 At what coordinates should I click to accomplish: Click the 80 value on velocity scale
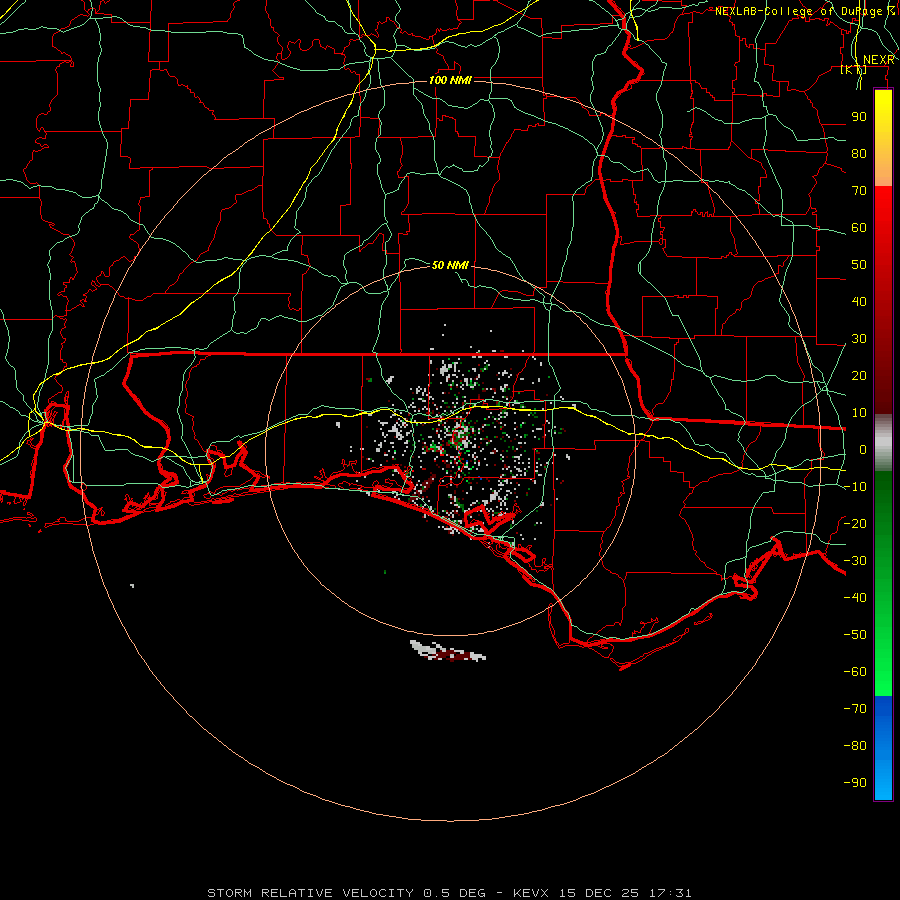pos(859,153)
